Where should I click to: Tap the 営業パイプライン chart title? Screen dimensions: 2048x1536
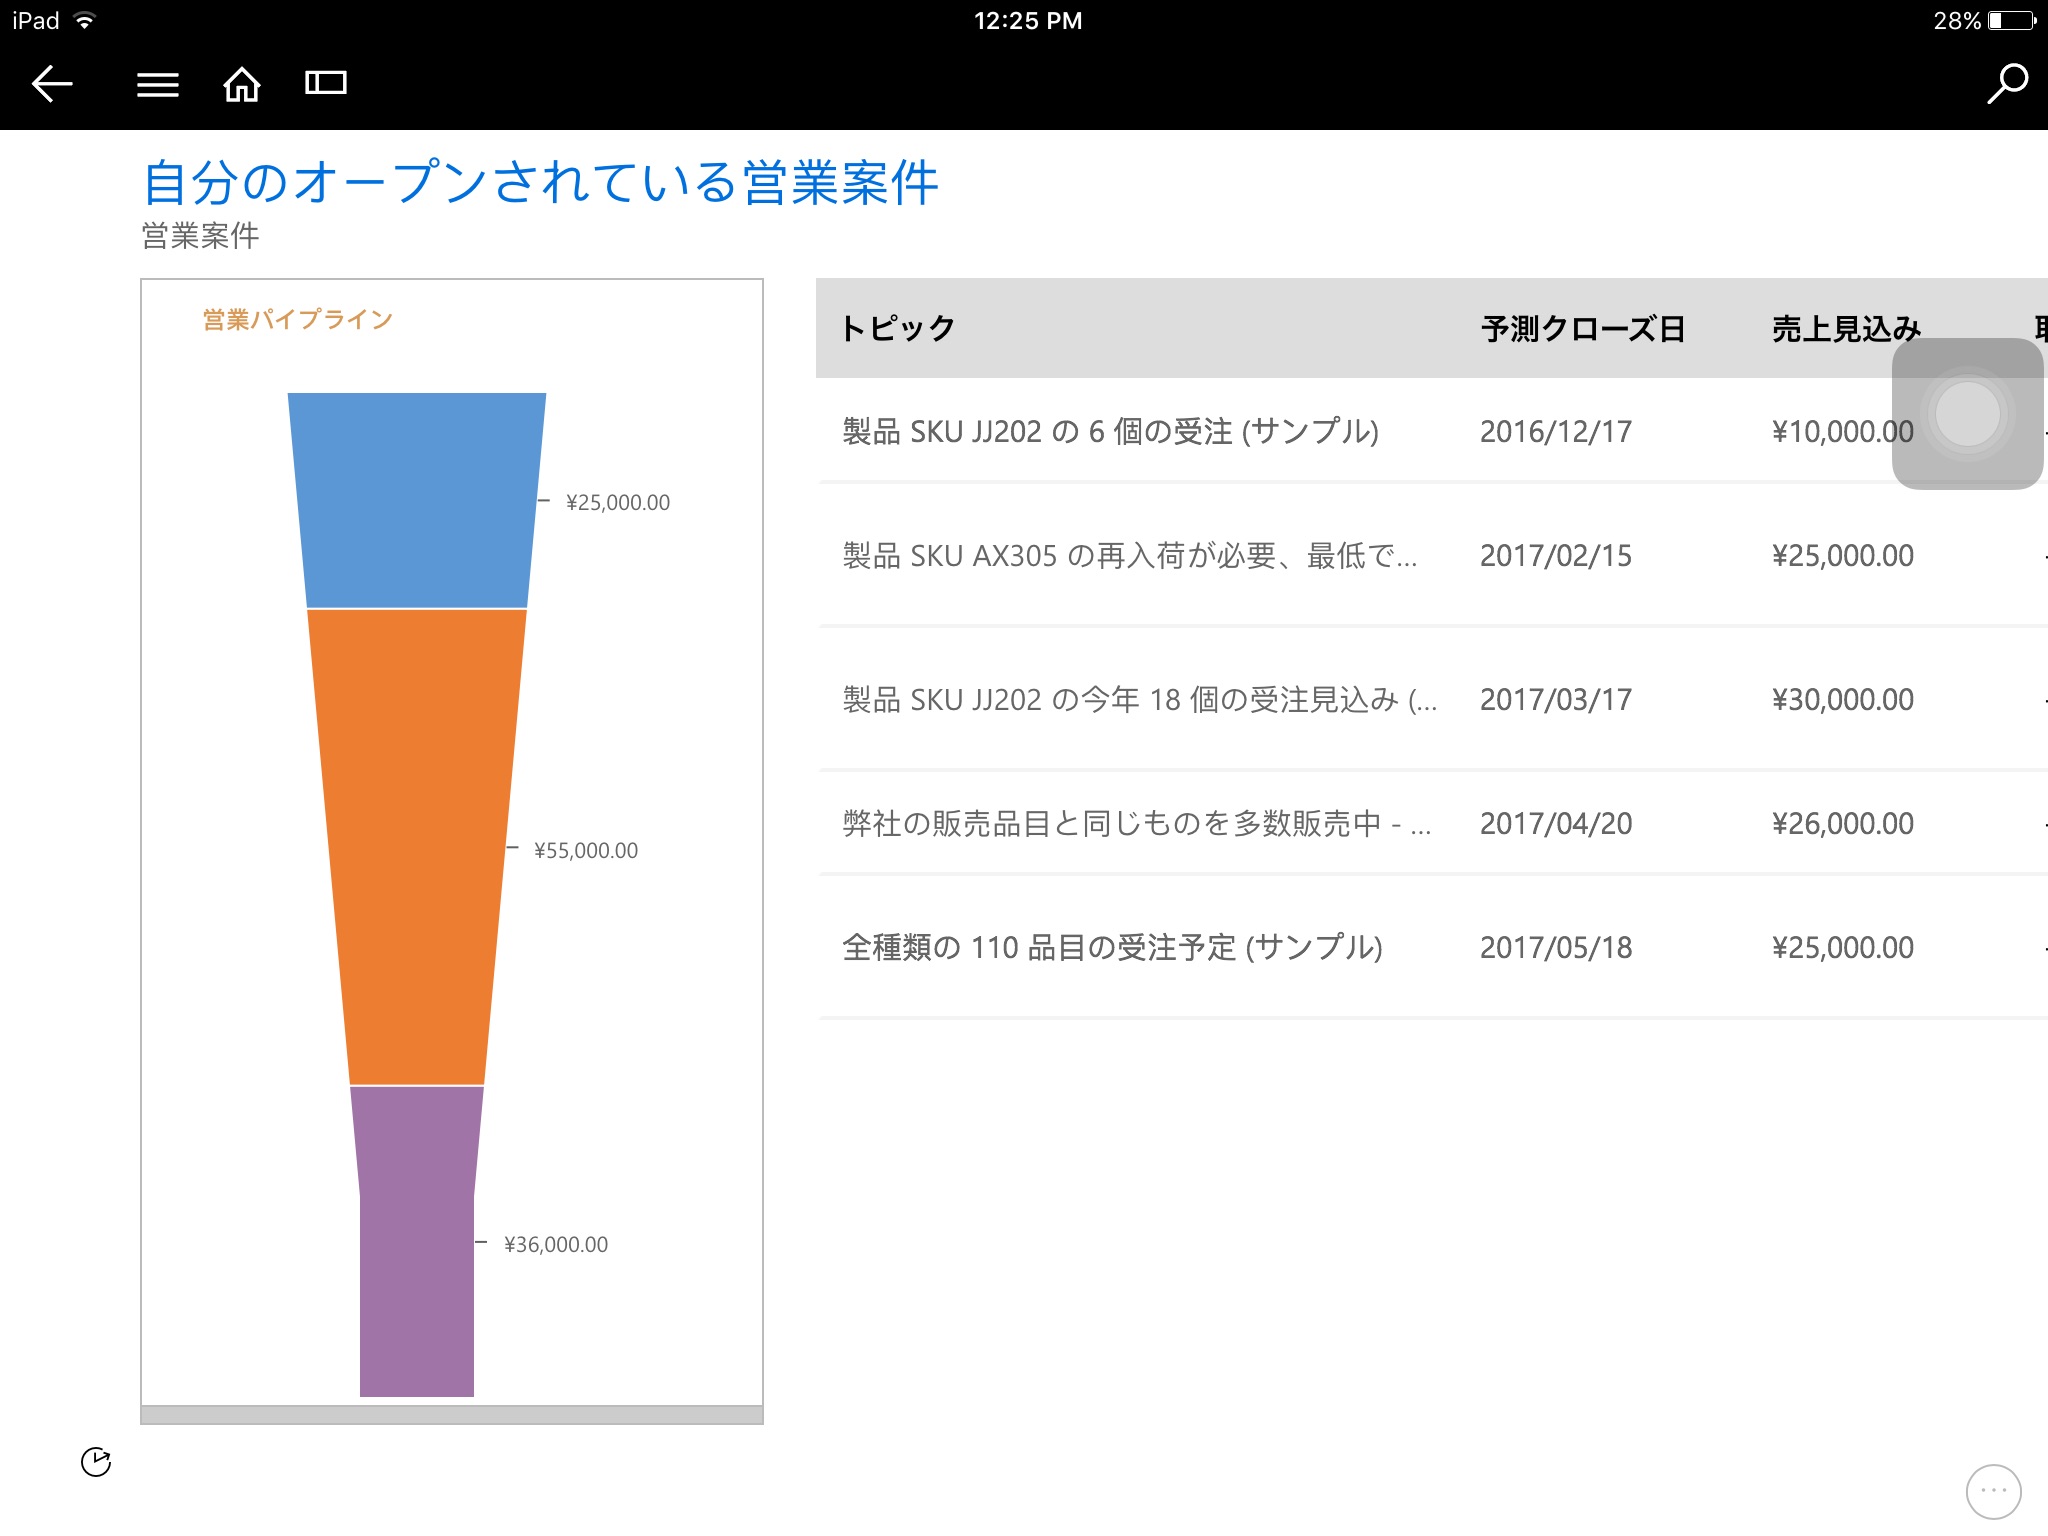297,319
